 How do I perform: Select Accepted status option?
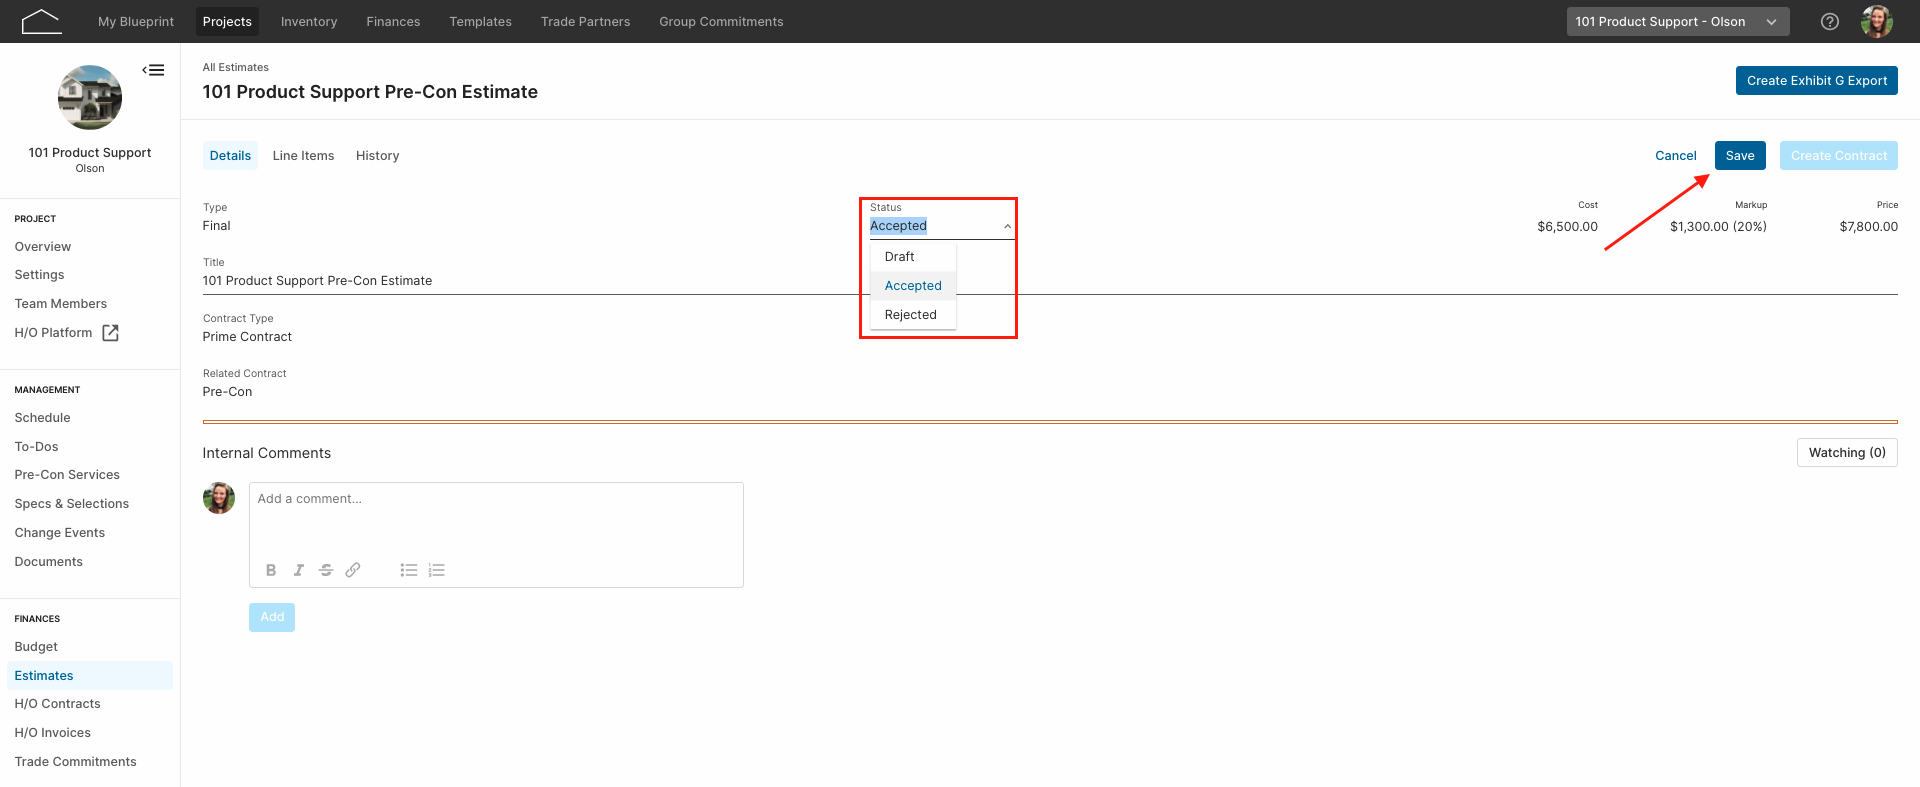point(913,286)
